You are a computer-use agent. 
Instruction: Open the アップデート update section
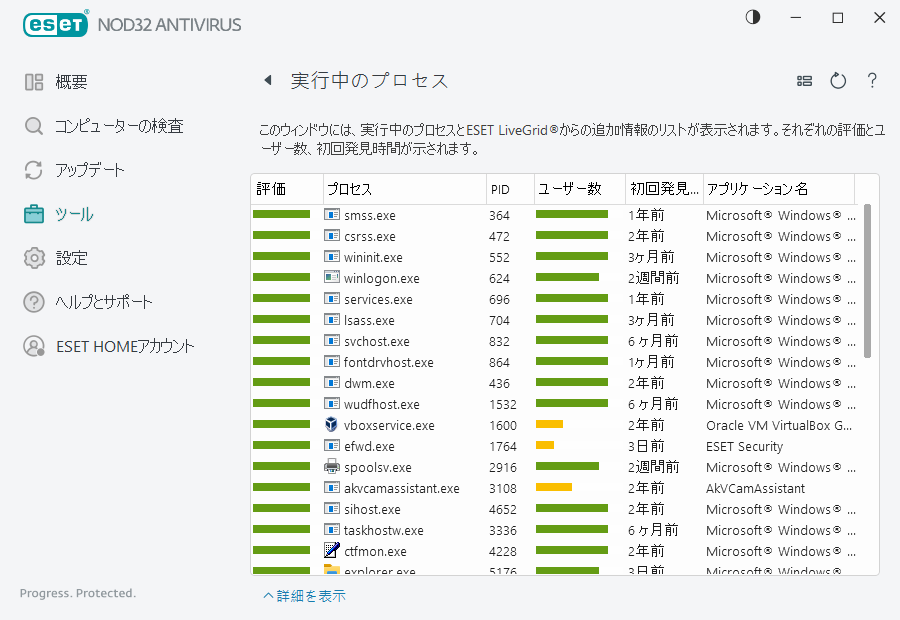point(89,170)
